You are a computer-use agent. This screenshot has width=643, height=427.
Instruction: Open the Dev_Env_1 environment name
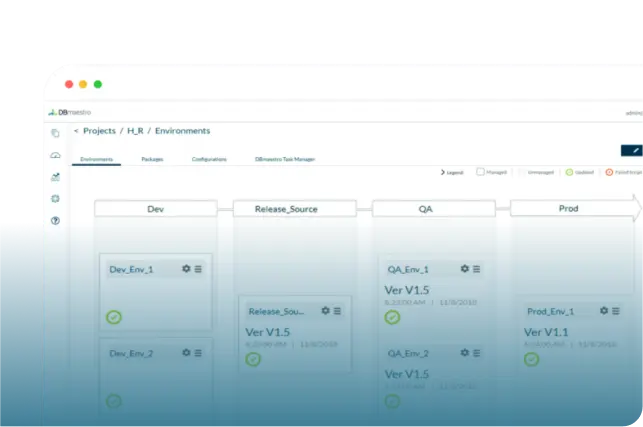point(131,269)
